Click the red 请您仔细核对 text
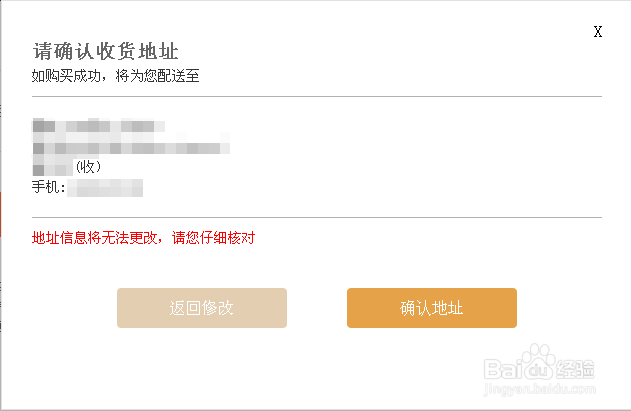 point(214,238)
